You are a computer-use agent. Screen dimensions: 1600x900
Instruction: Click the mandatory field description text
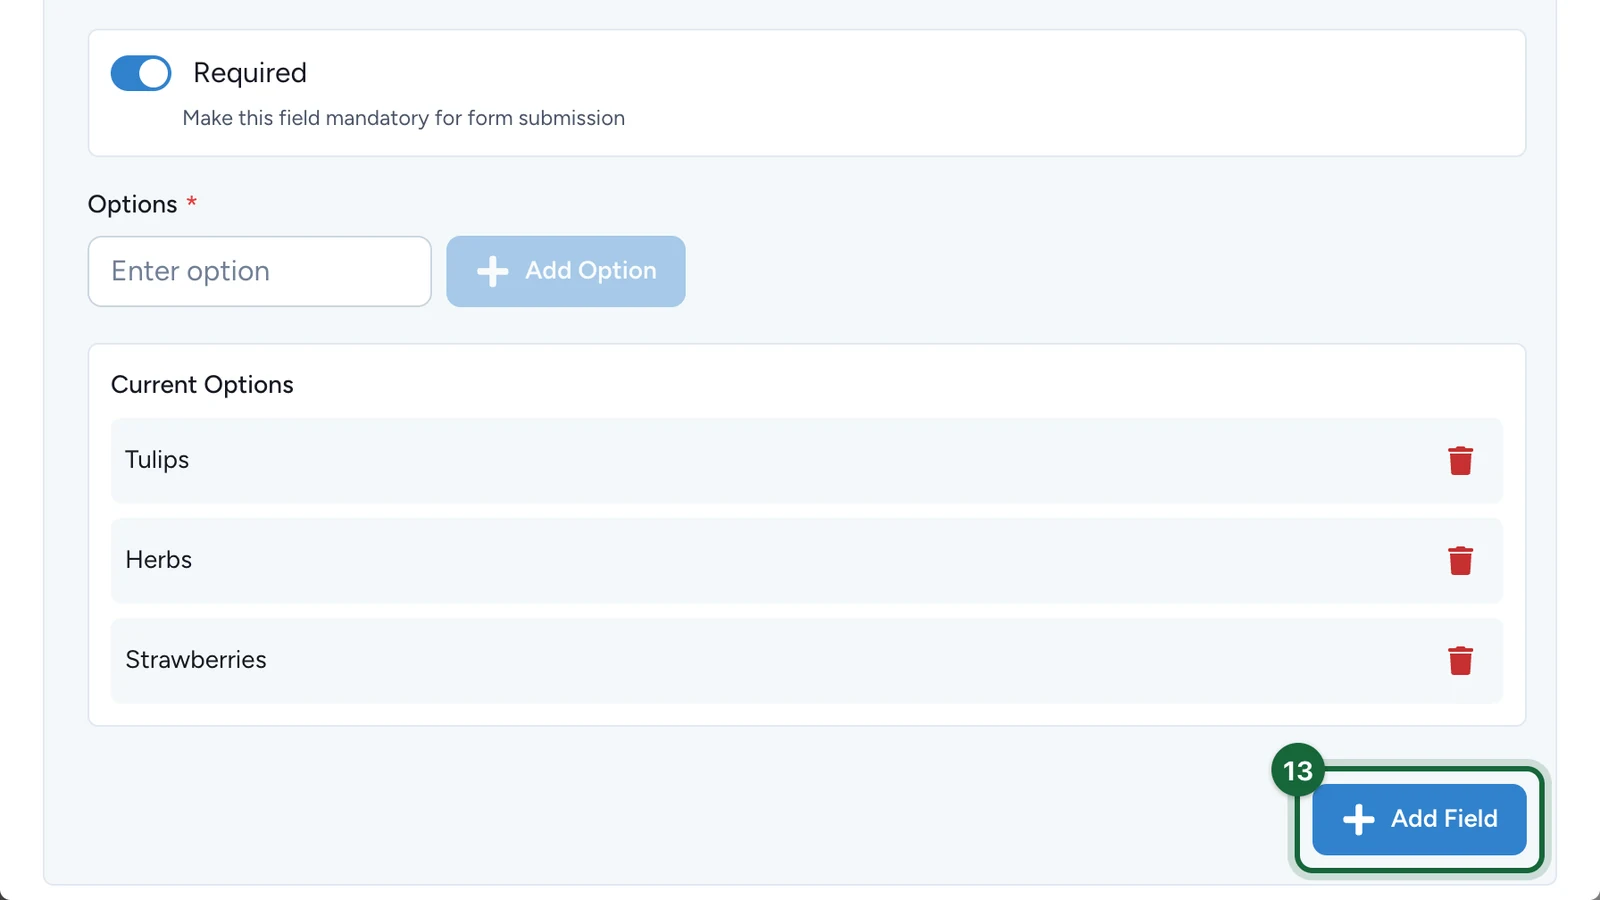click(x=404, y=118)
